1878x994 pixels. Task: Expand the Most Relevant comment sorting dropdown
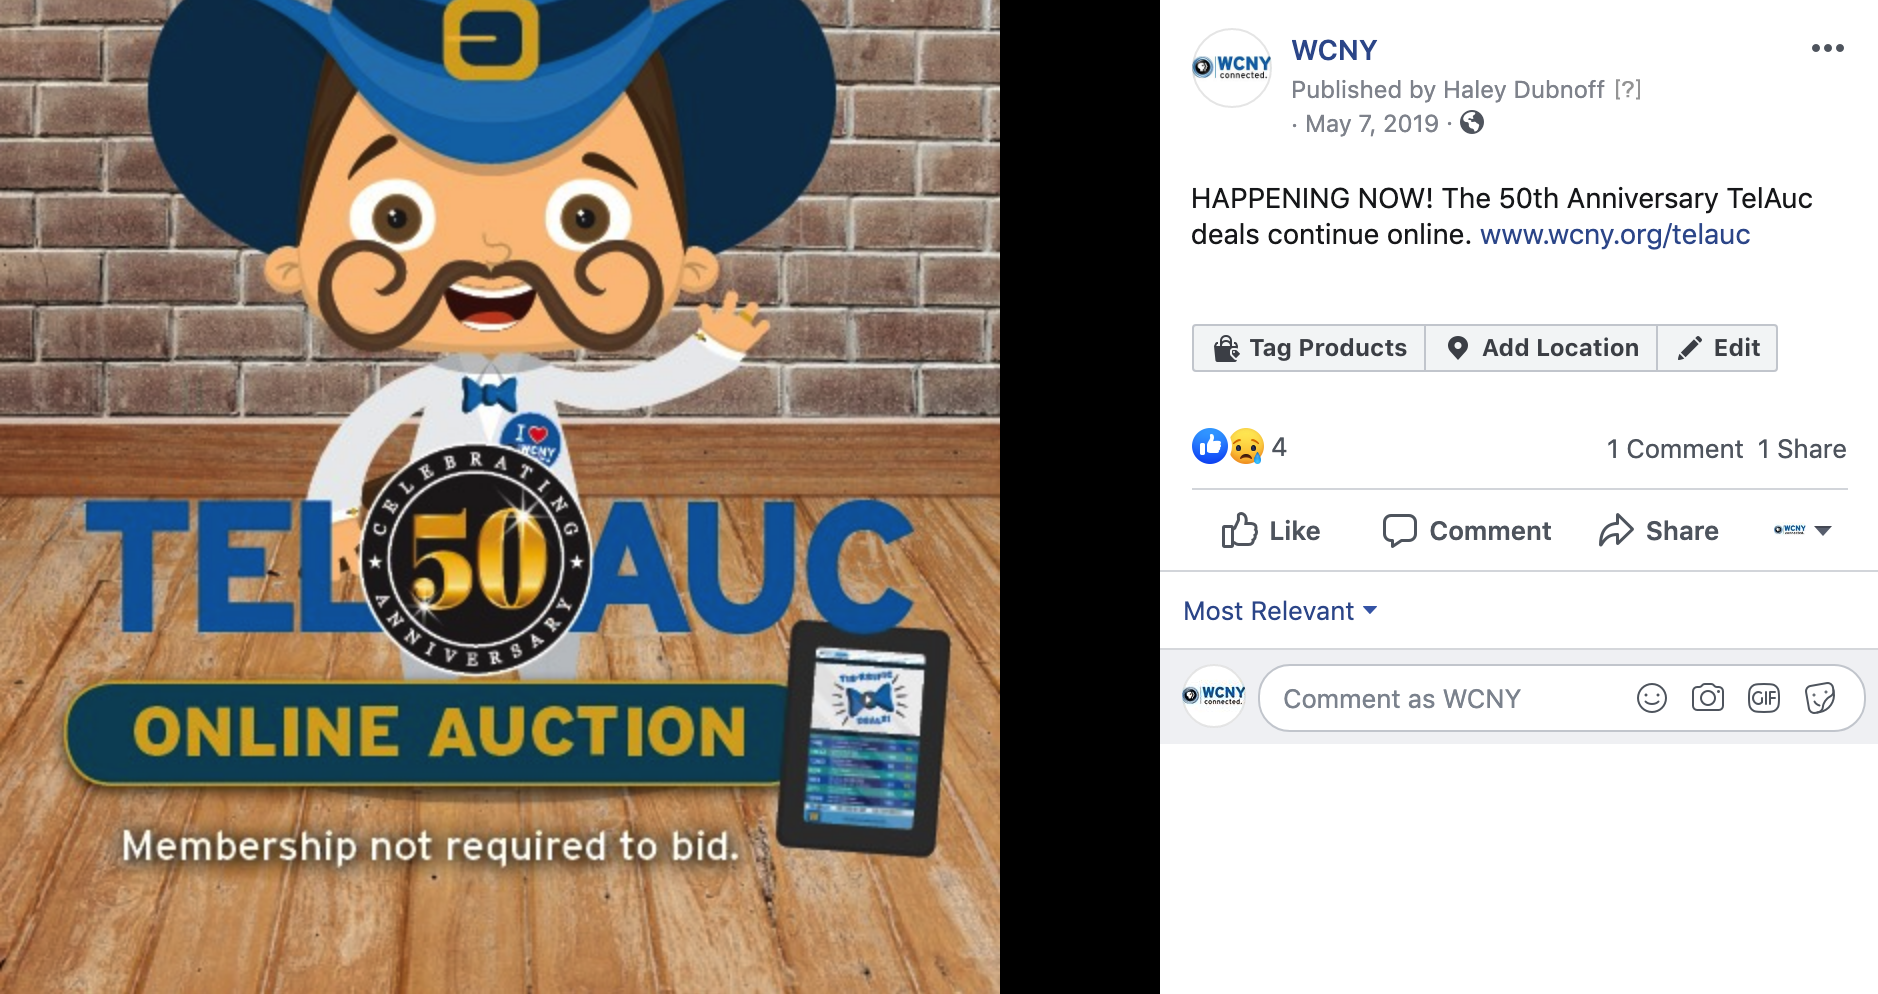click(x=1280, y=611)
